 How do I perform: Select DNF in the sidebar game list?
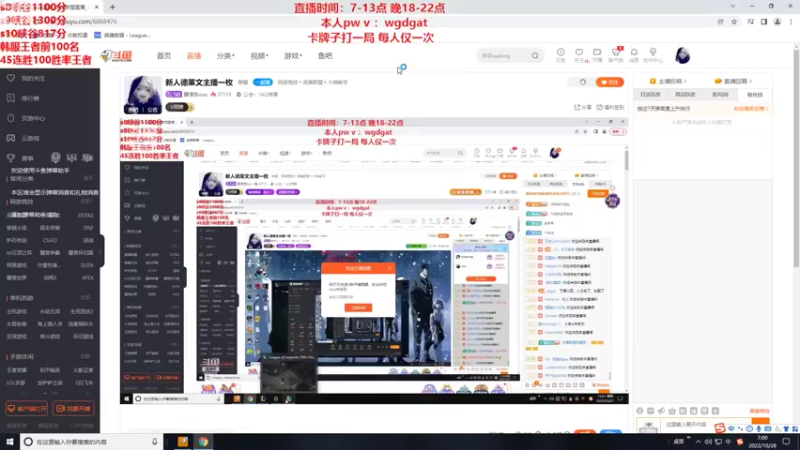point(88,228)
